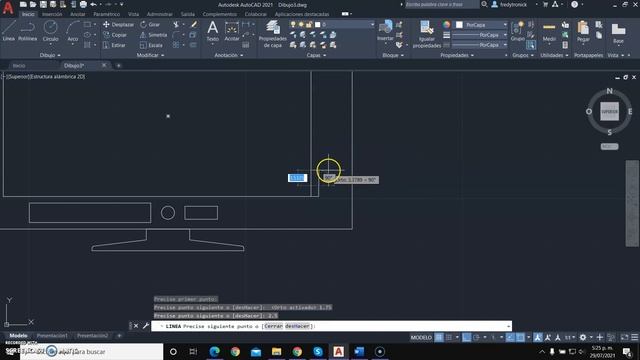Select the Acotar dimension tool
The height and width of the screenshot is (360, 640).
click(231, 31)
